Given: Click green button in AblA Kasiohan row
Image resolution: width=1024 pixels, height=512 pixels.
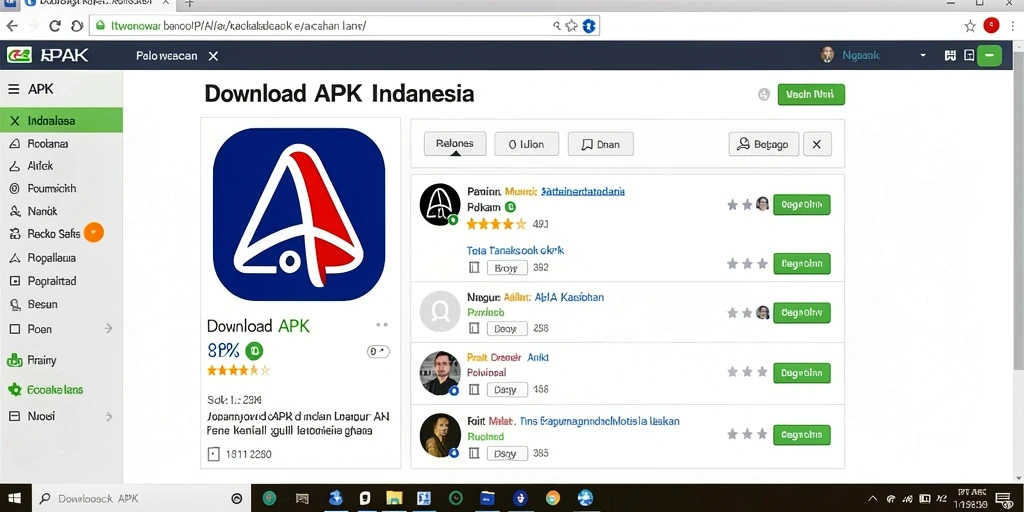Looking at the screenshot, I should click(x=801, y=313).
